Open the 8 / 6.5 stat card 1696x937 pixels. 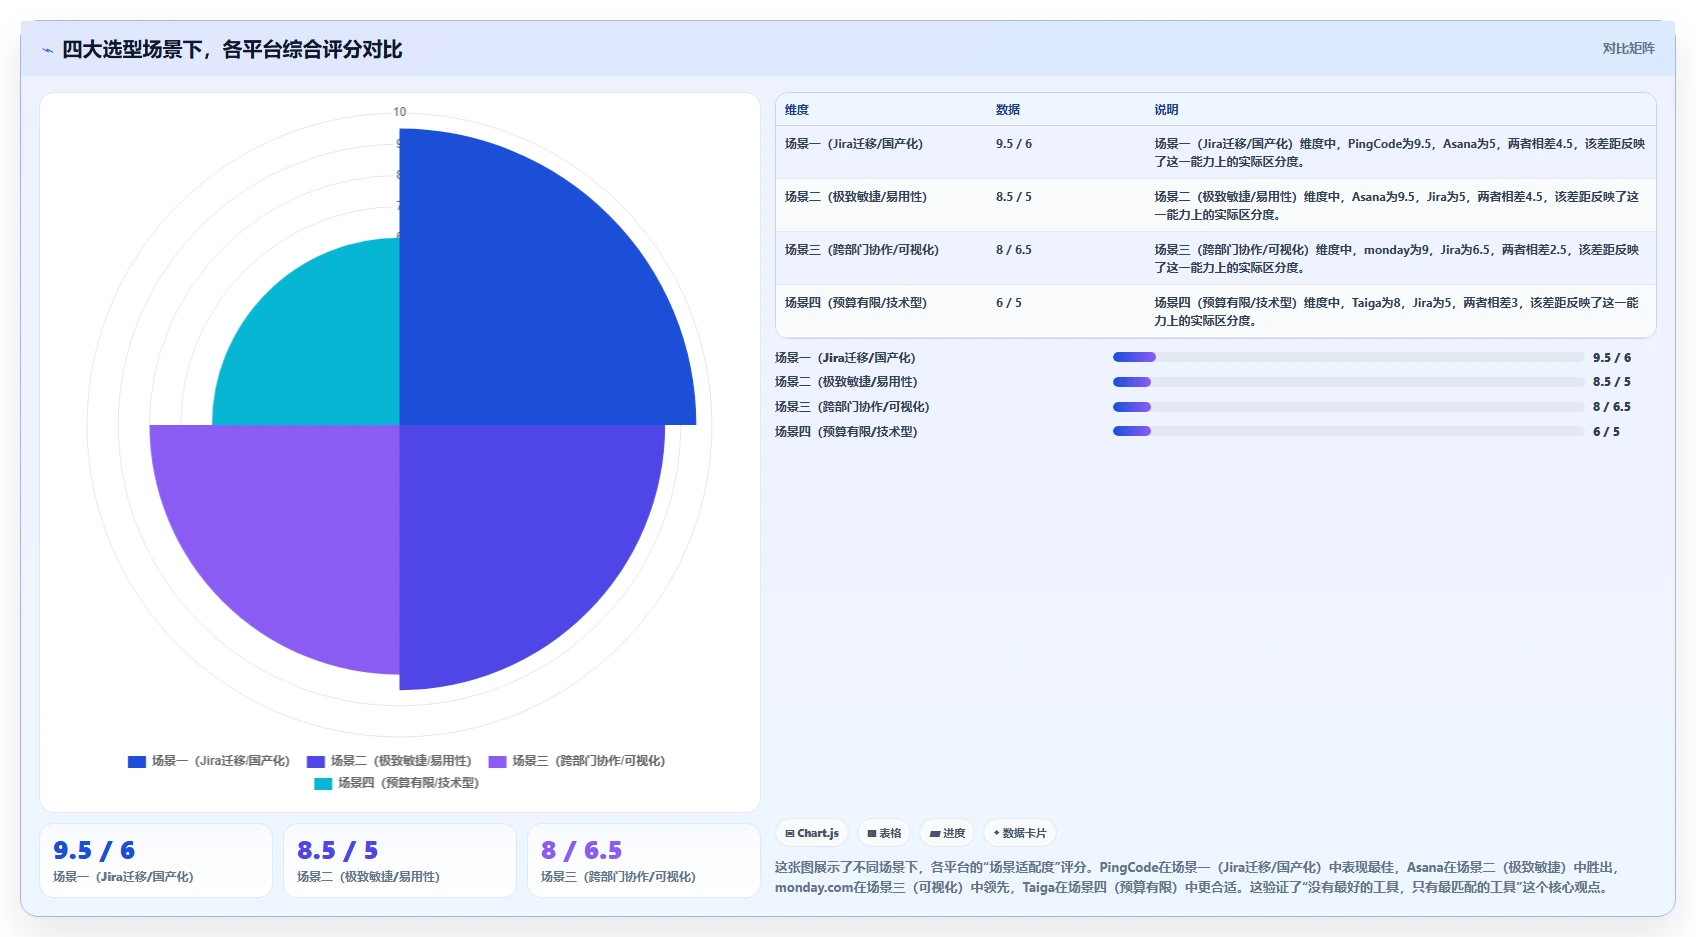pos(644,861)
